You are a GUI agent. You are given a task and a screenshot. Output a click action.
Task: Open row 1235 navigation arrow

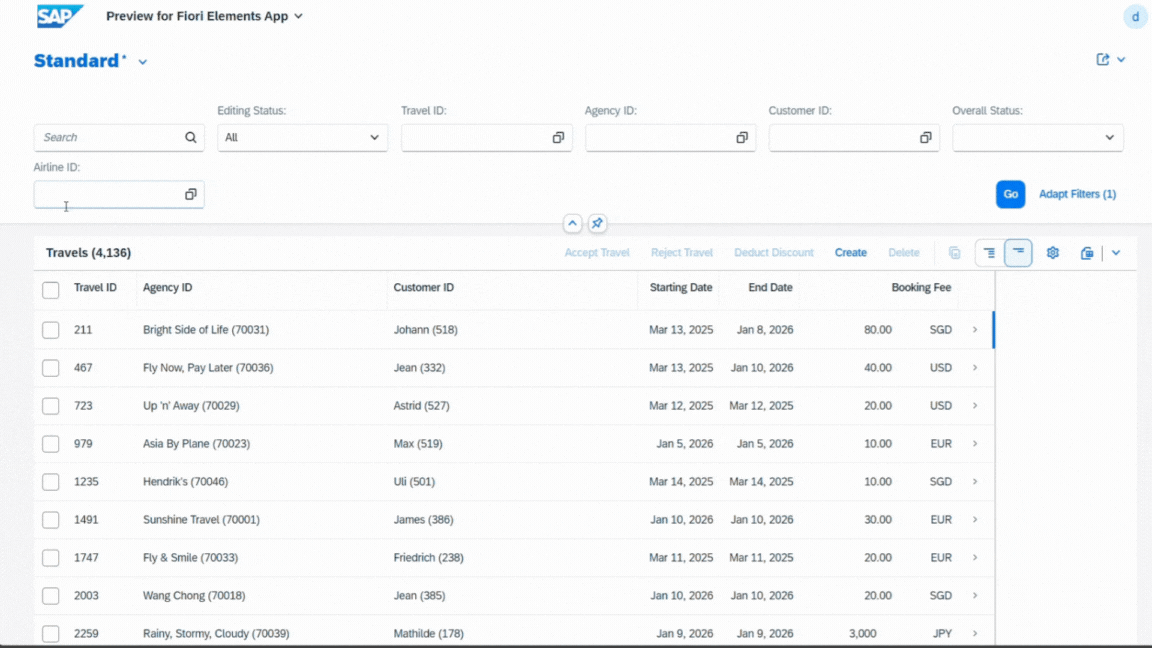(975, 482)
